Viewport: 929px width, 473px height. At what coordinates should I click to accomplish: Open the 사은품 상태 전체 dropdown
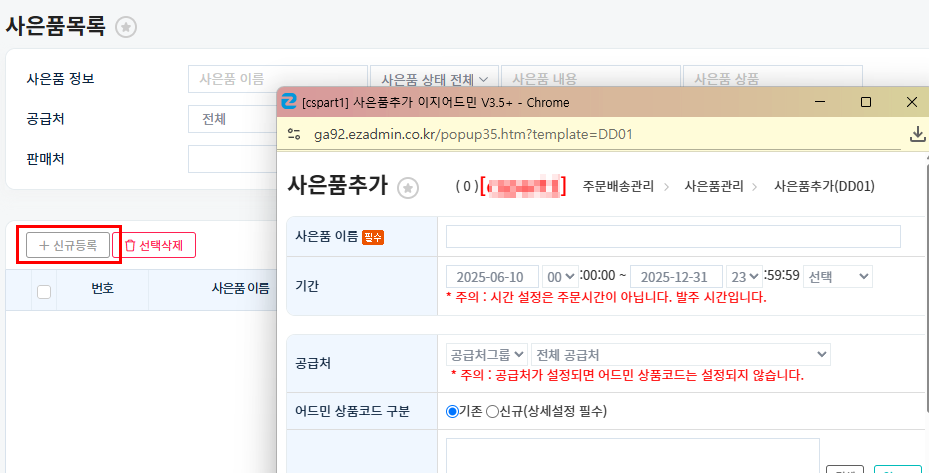433,79
